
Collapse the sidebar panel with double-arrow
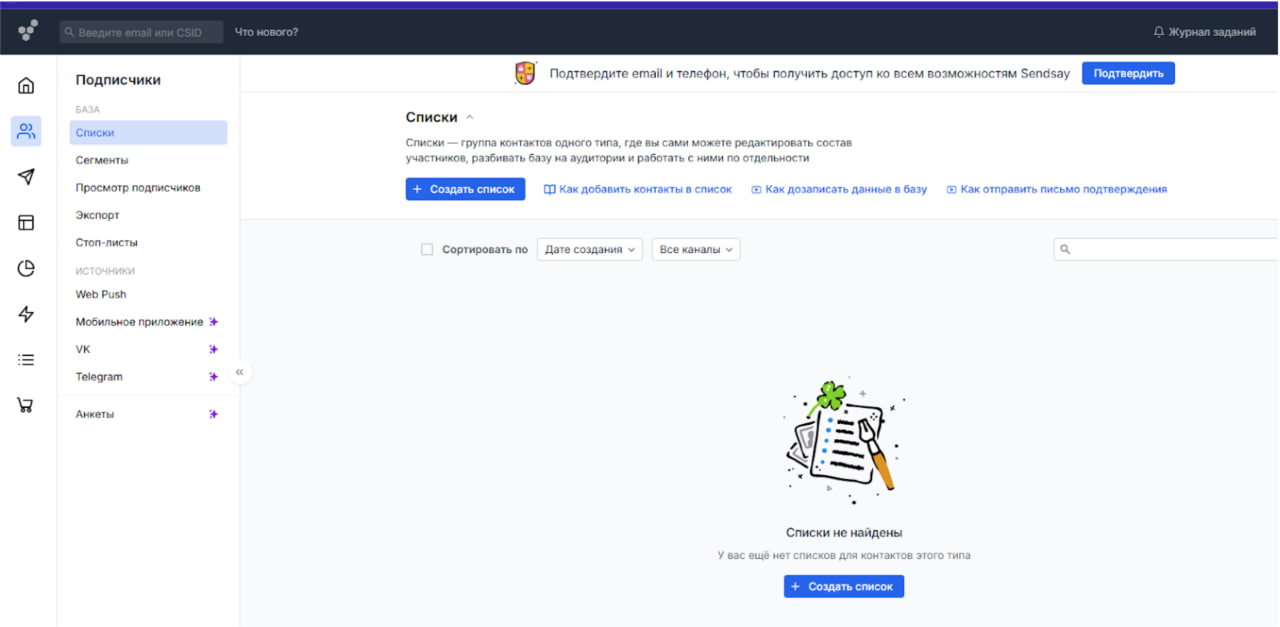coord(240,372)
